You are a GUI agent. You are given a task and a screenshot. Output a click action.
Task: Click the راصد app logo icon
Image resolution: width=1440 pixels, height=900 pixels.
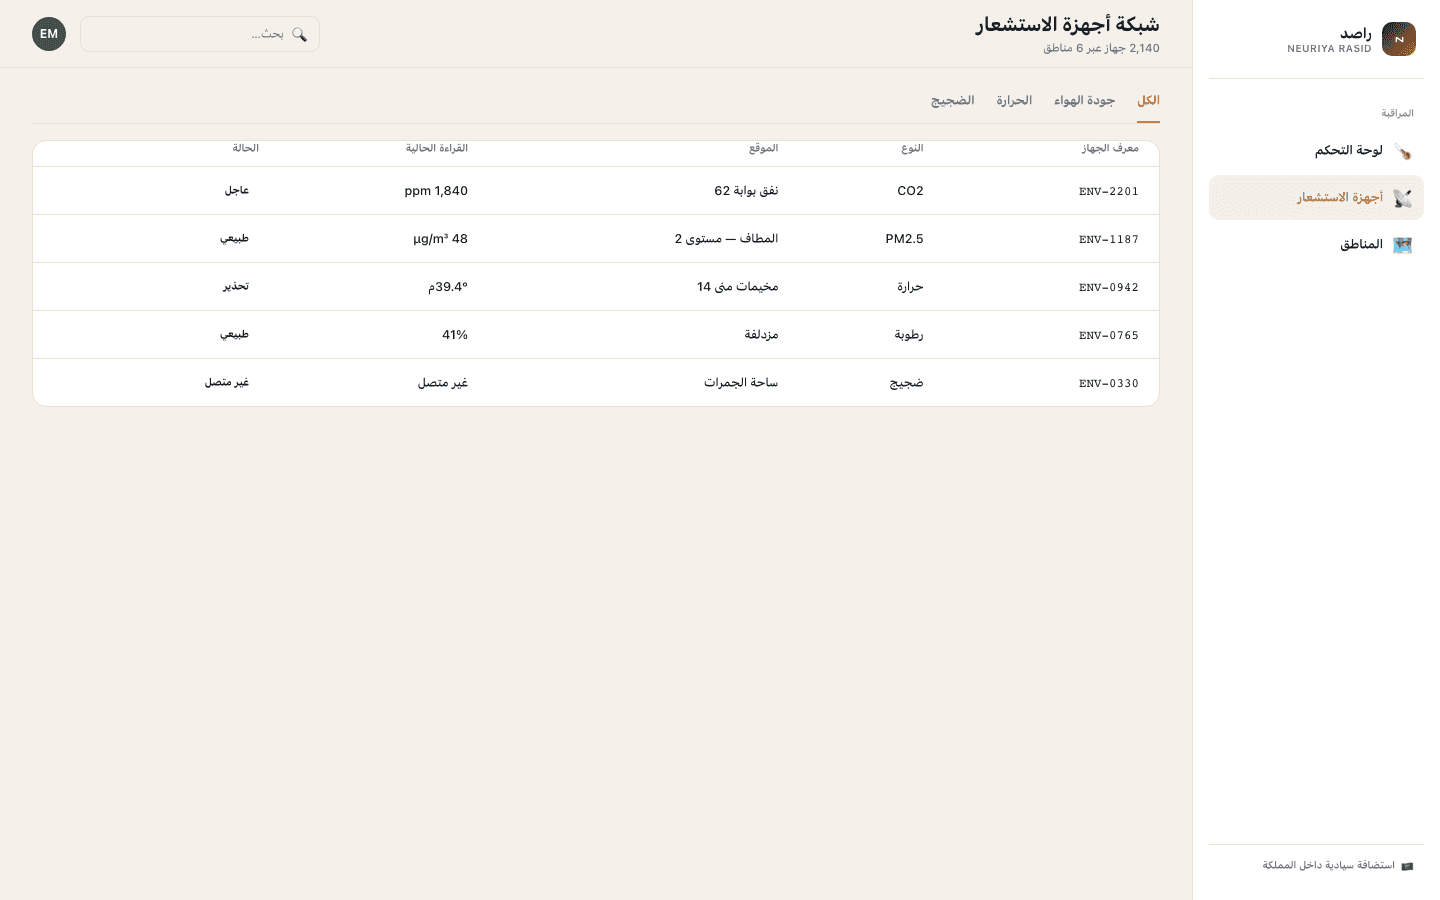1398,39
